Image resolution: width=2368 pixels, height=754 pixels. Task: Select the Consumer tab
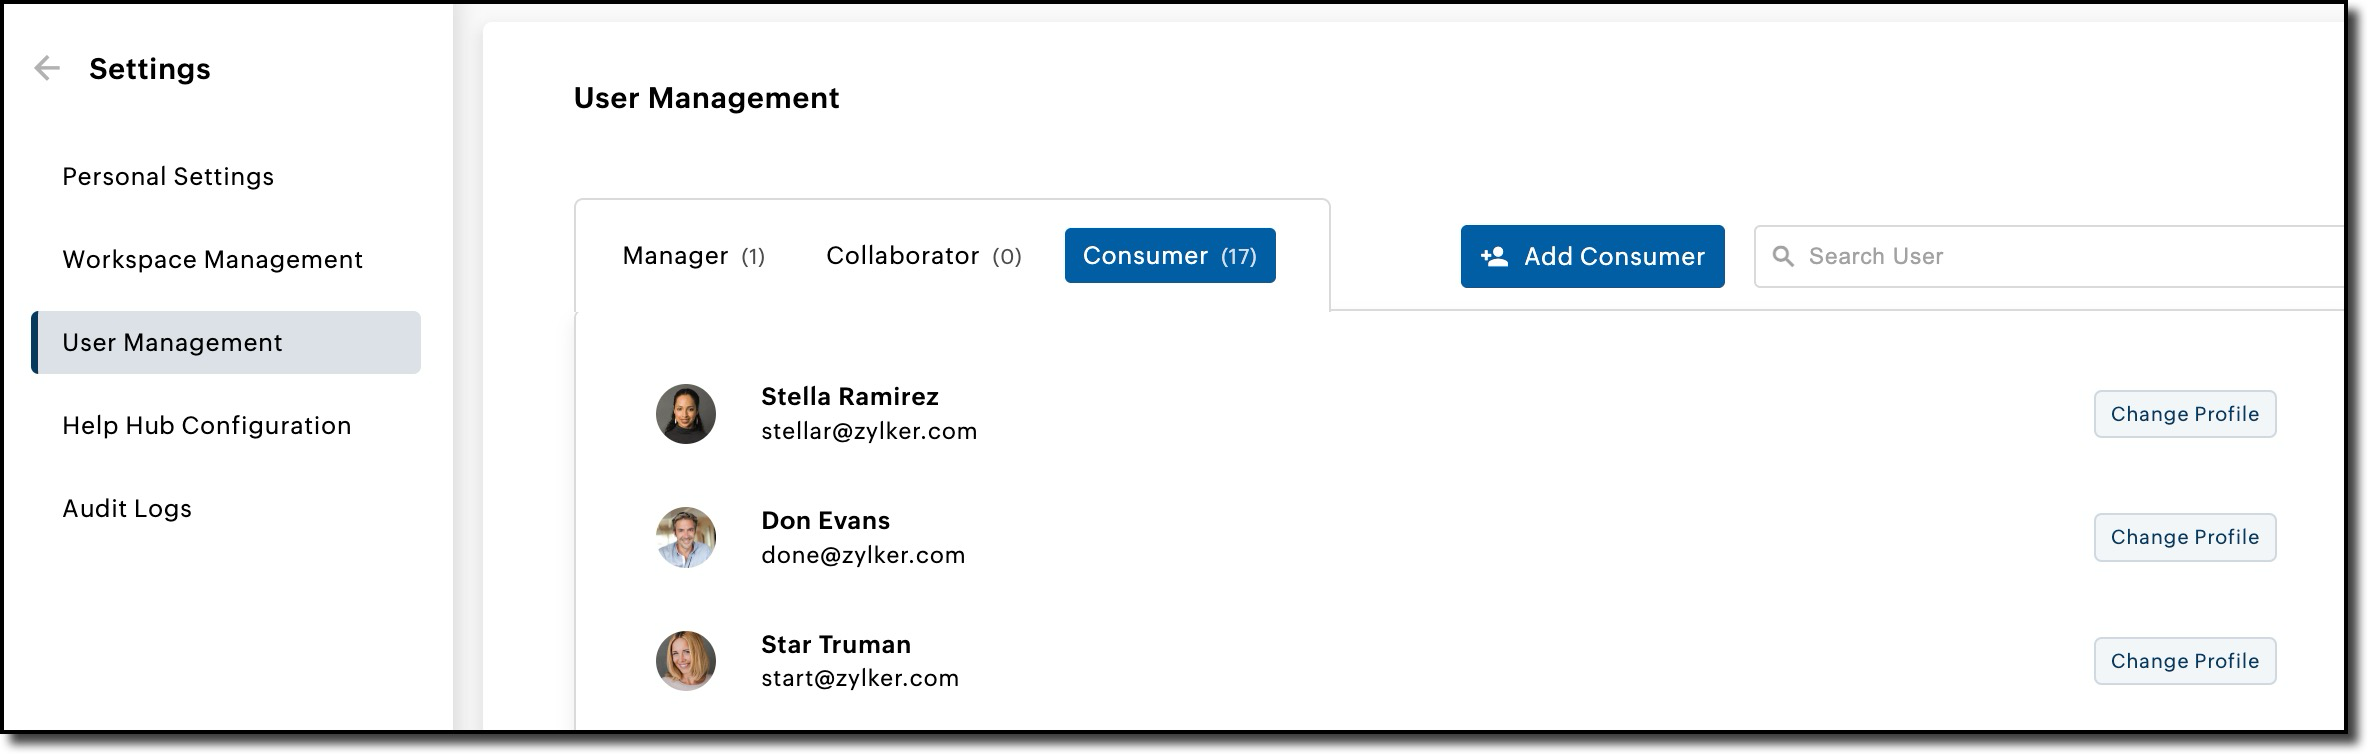click(x=1170, y=256)
